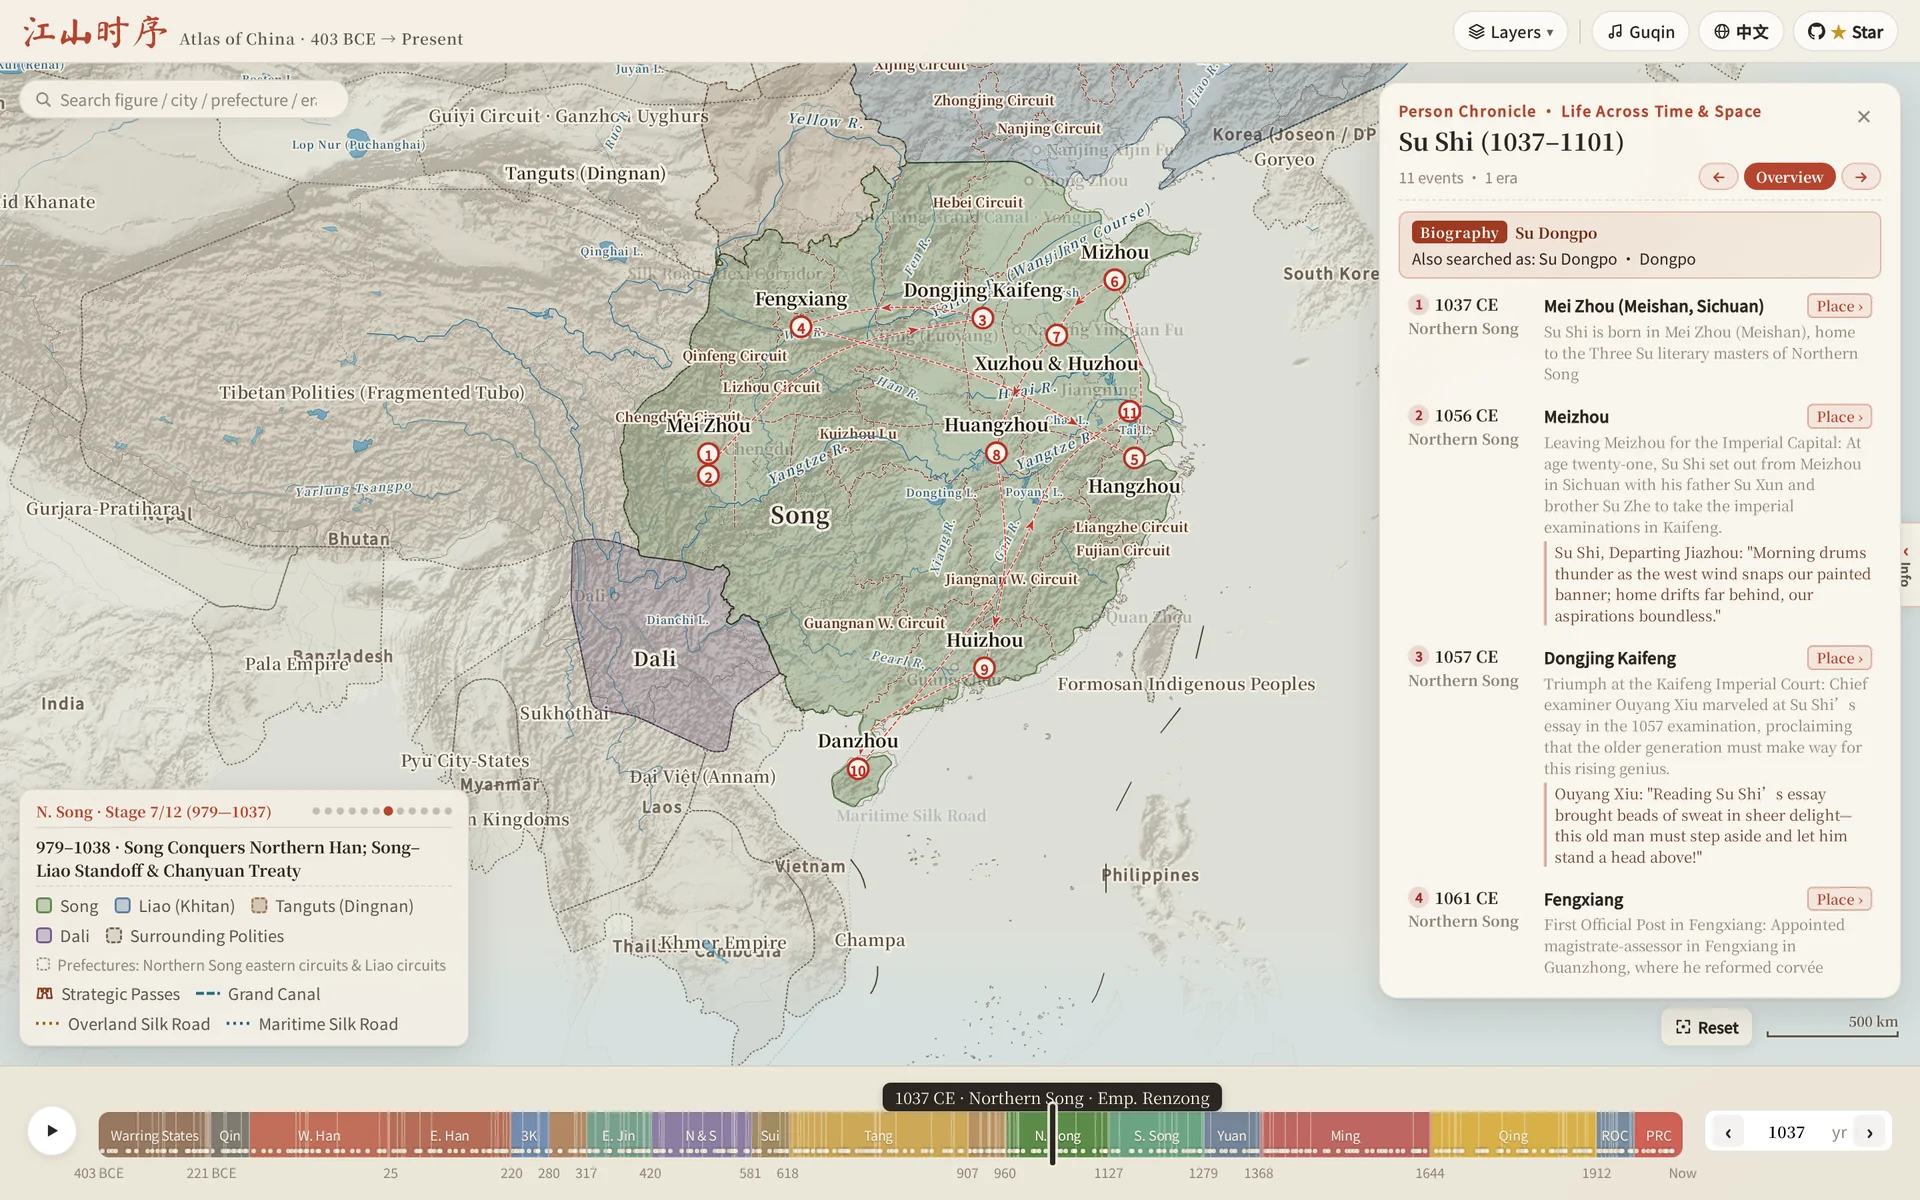Close the Person Chronicle panel

[x=1864, y=117]
